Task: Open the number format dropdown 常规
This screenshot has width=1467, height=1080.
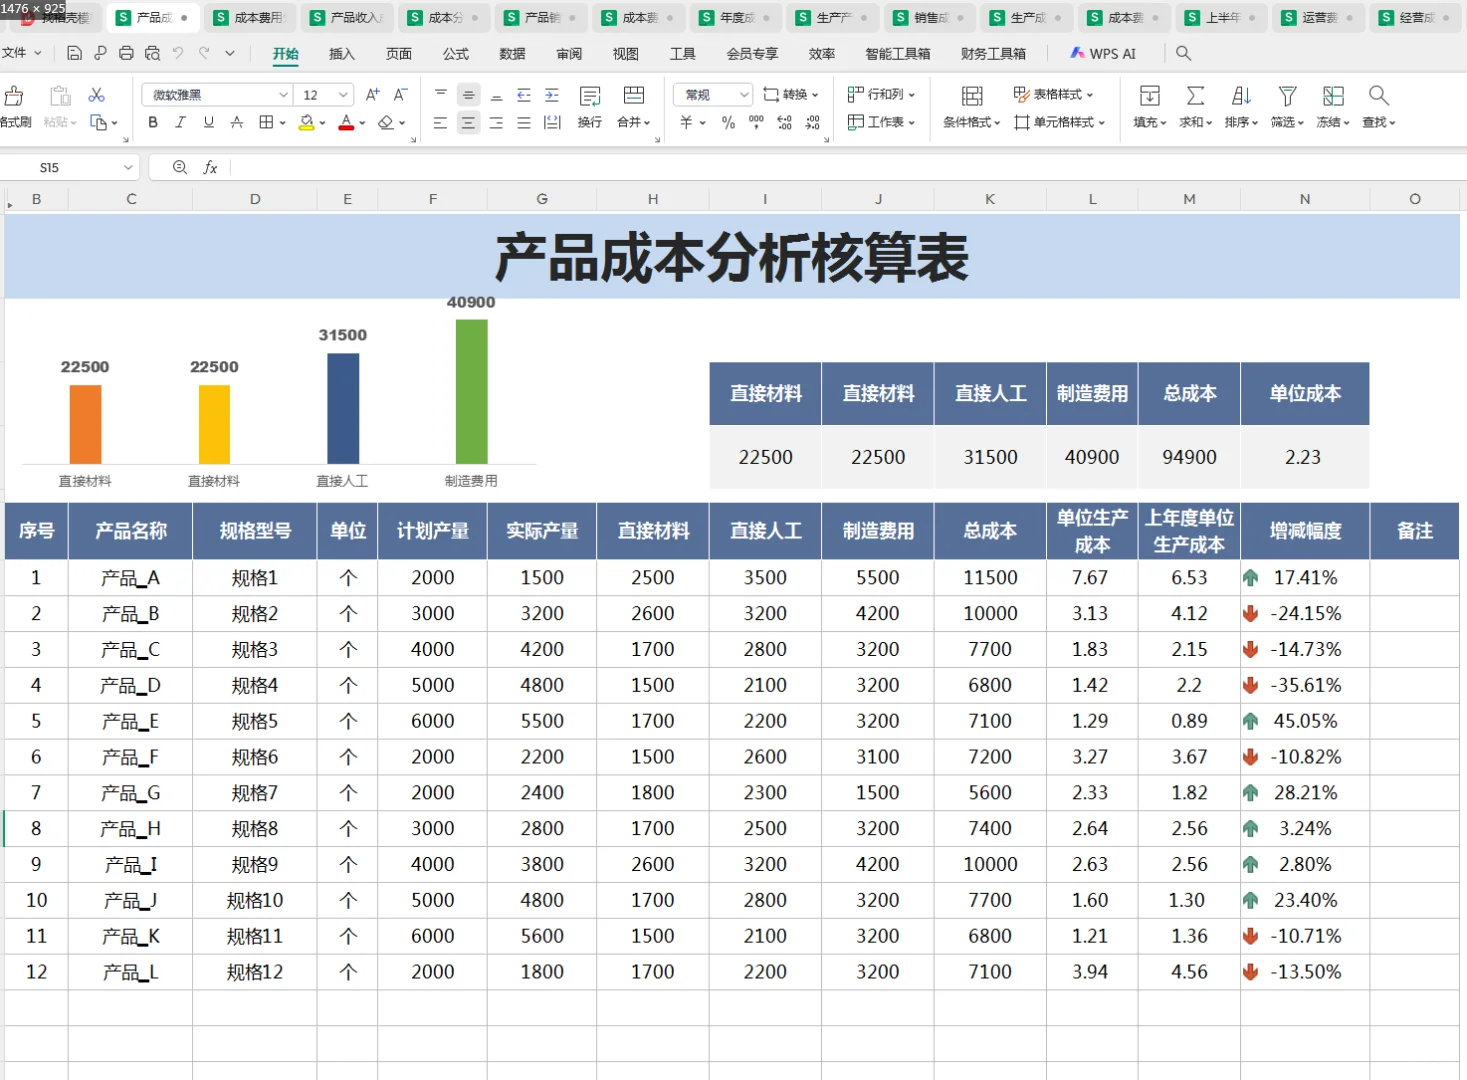Action: pyautogui.click(x=744, y=95)
